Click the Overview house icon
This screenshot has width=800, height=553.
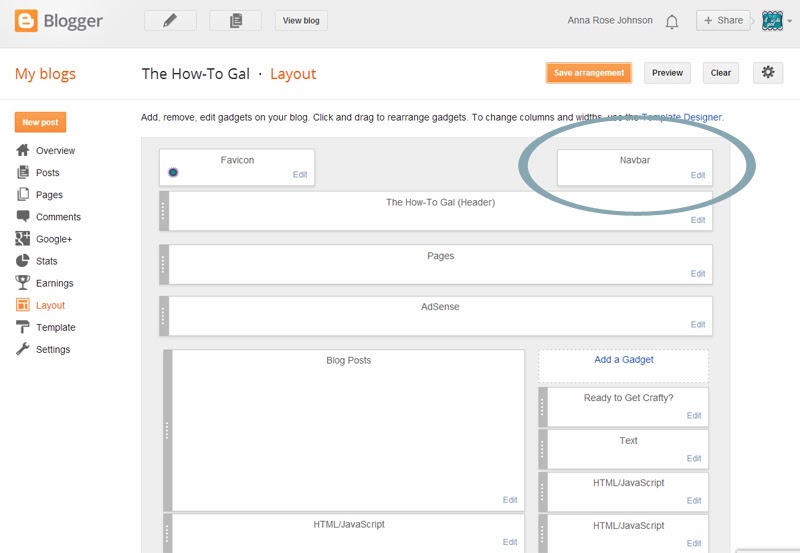22,150
